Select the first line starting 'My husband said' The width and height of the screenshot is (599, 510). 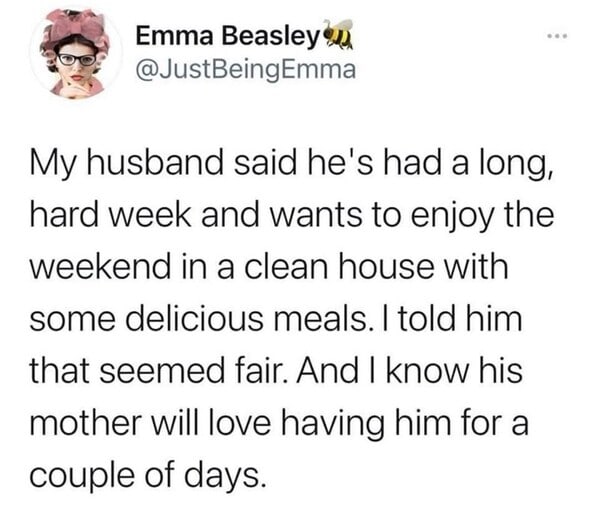(291, 163)
